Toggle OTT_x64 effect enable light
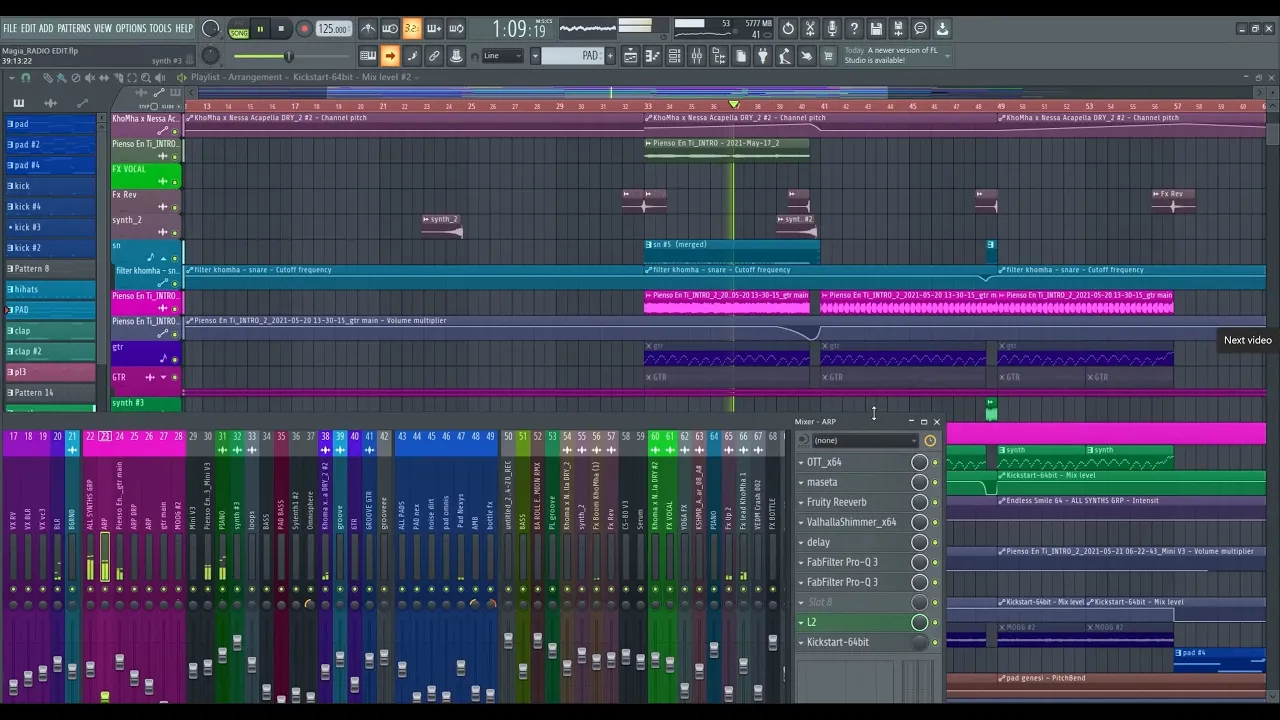The height and width of the screenshot is (720, 1280). click(x=936, y=462)
